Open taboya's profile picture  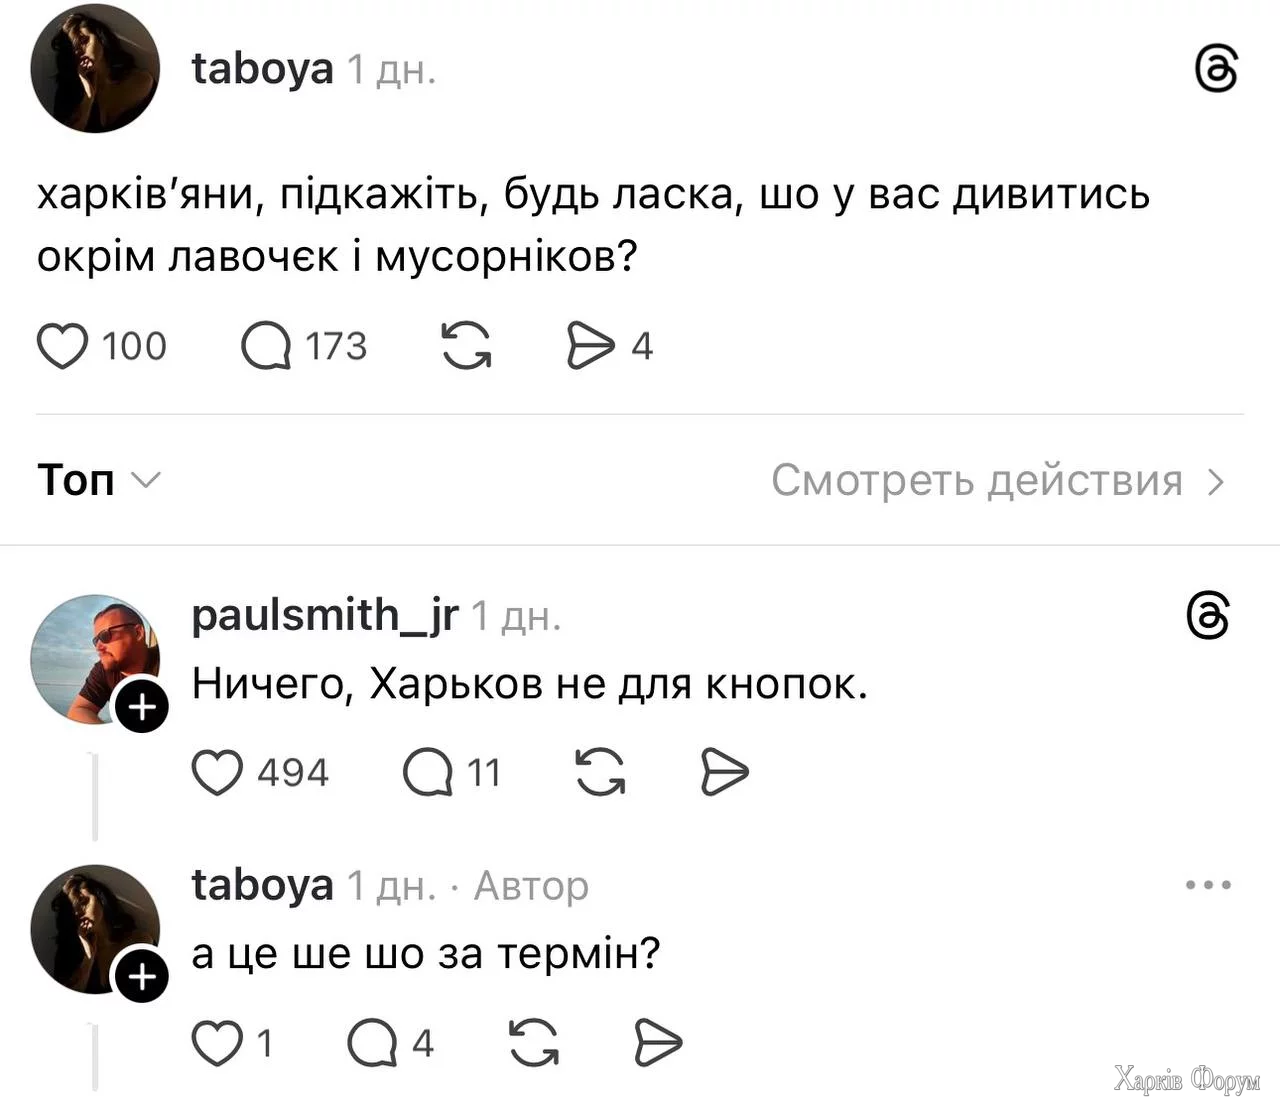95,66
